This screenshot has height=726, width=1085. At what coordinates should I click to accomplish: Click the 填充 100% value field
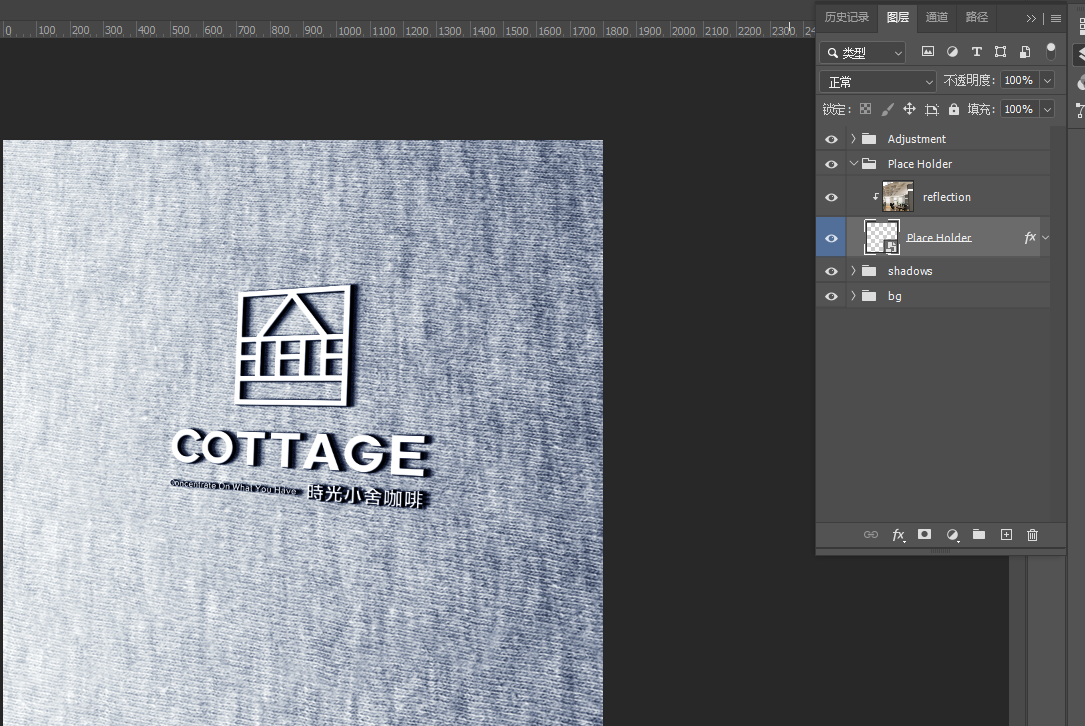[1019, 109]
